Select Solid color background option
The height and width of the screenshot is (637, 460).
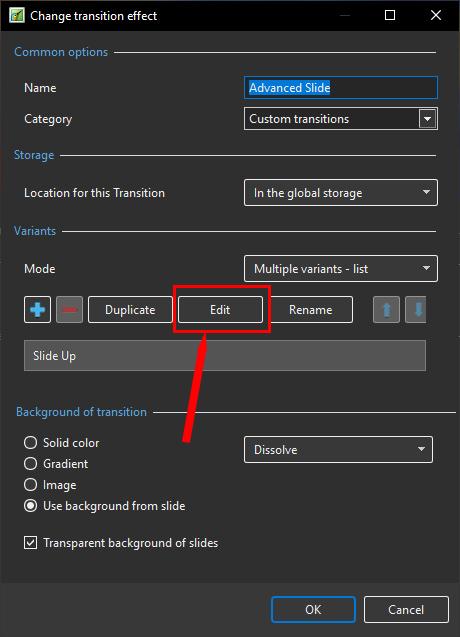click(30, 442)
